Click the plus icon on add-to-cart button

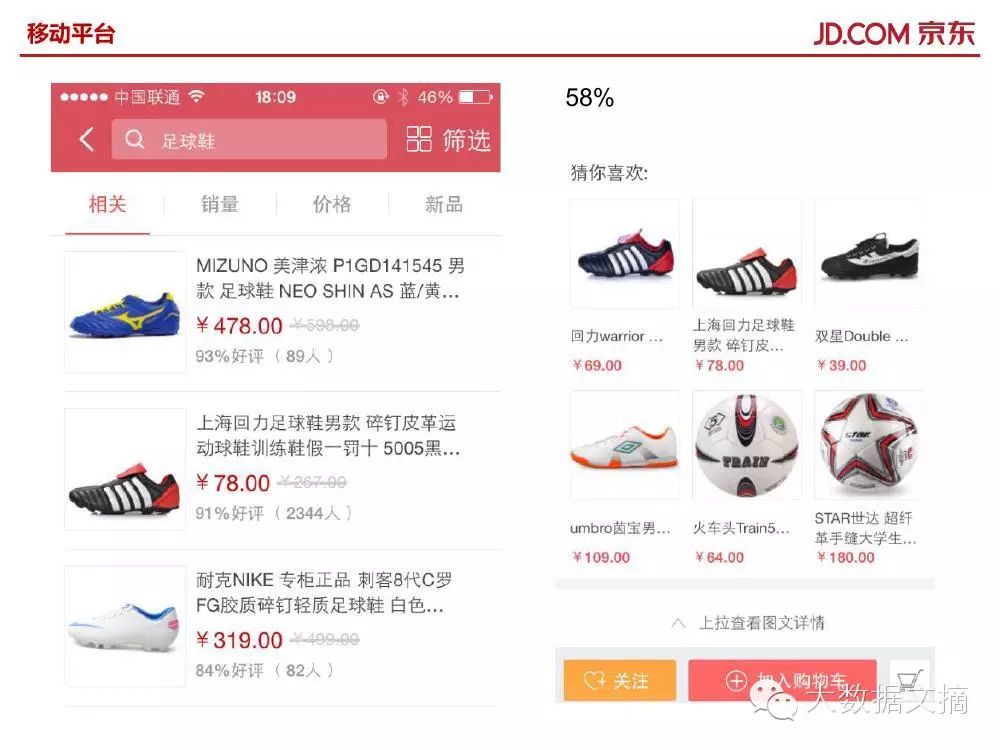click(737, 680)
